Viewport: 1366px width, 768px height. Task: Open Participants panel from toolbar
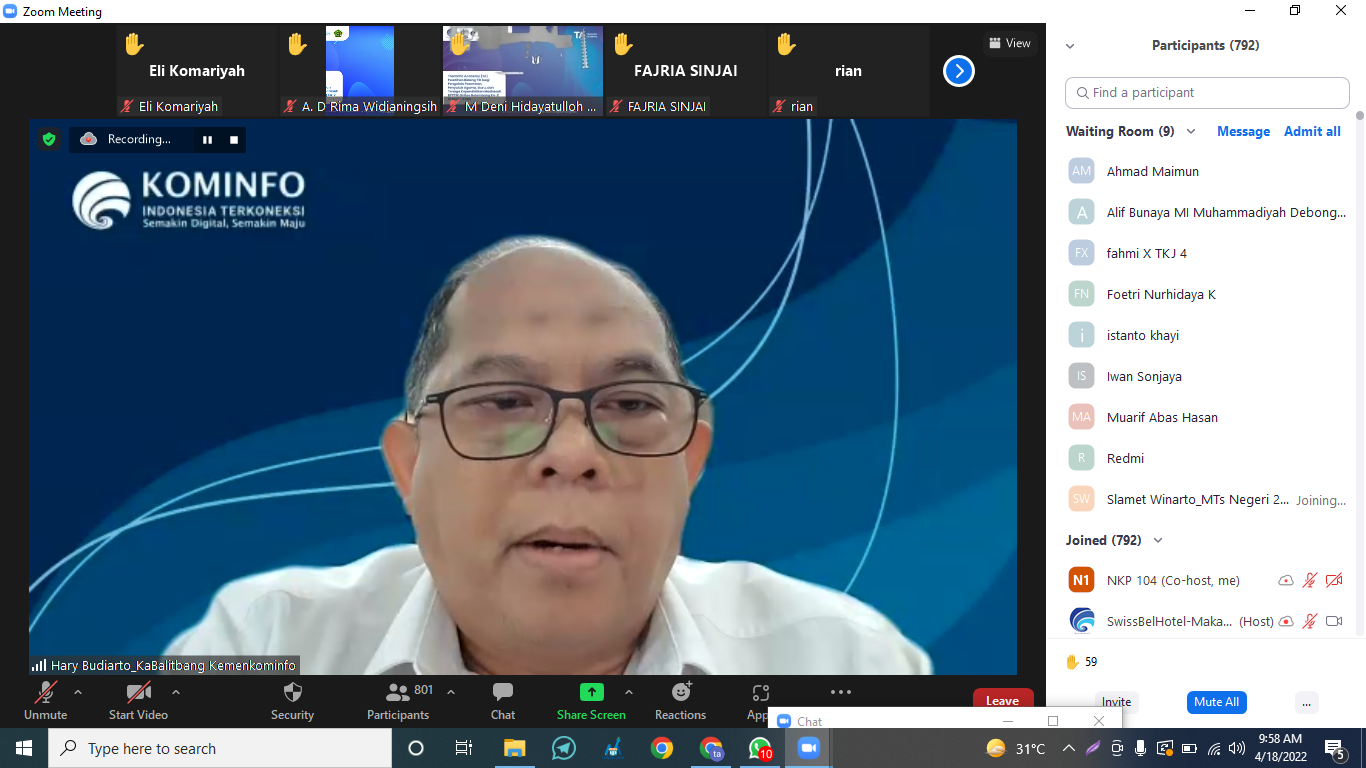(x=398, y=693)
